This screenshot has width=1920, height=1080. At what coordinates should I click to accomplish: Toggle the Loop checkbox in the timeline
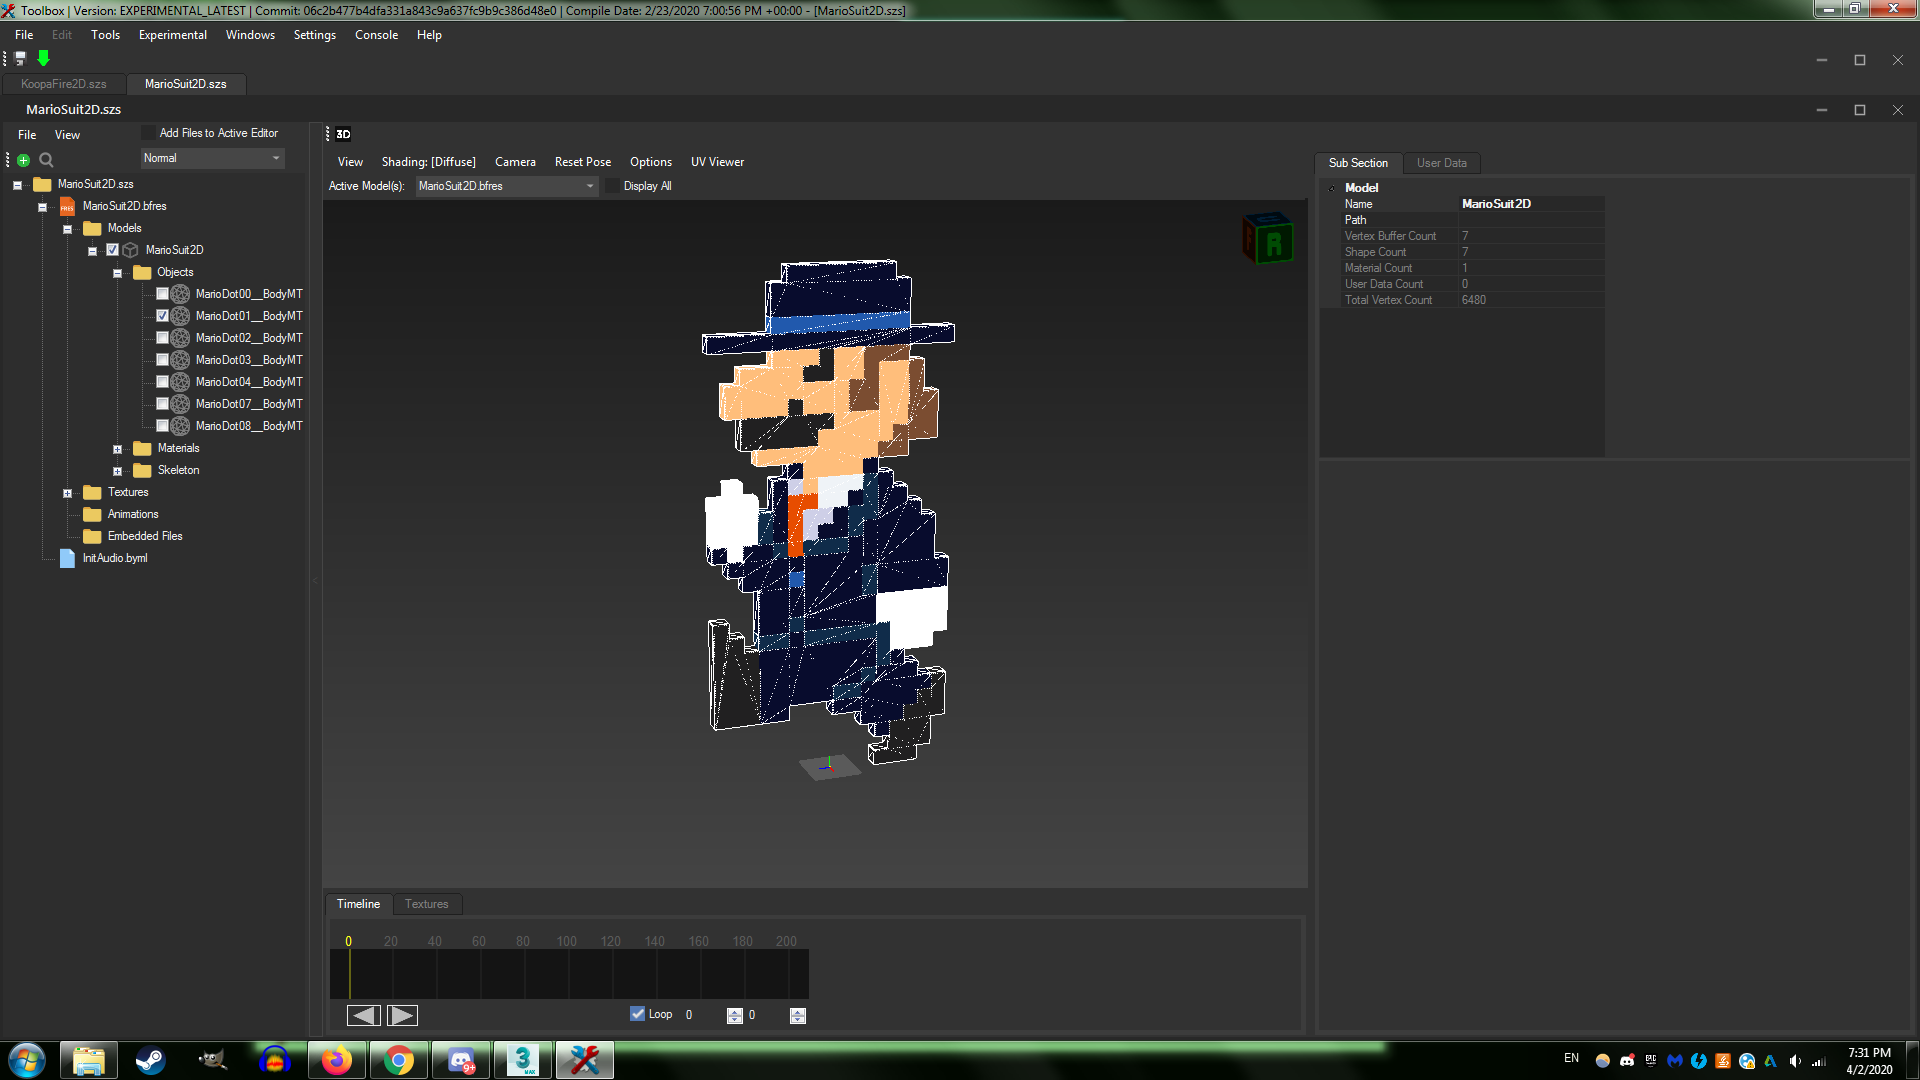coord(637,1014)
